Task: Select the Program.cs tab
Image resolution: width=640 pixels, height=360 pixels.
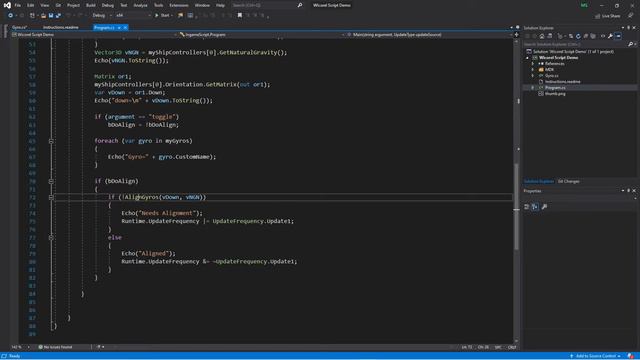Action: pyautogui.click(x=104, y=27)
